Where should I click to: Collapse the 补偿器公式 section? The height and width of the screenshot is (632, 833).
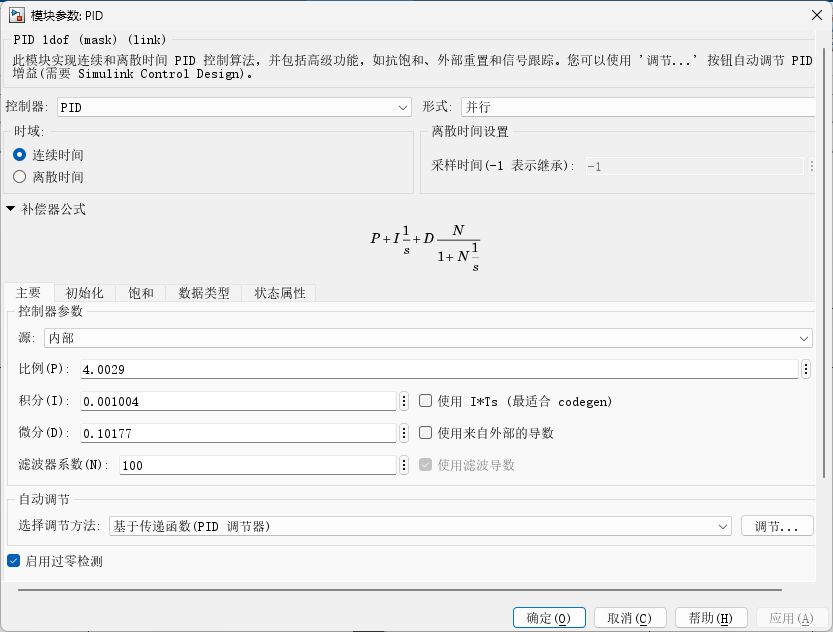tap(11, 209)
